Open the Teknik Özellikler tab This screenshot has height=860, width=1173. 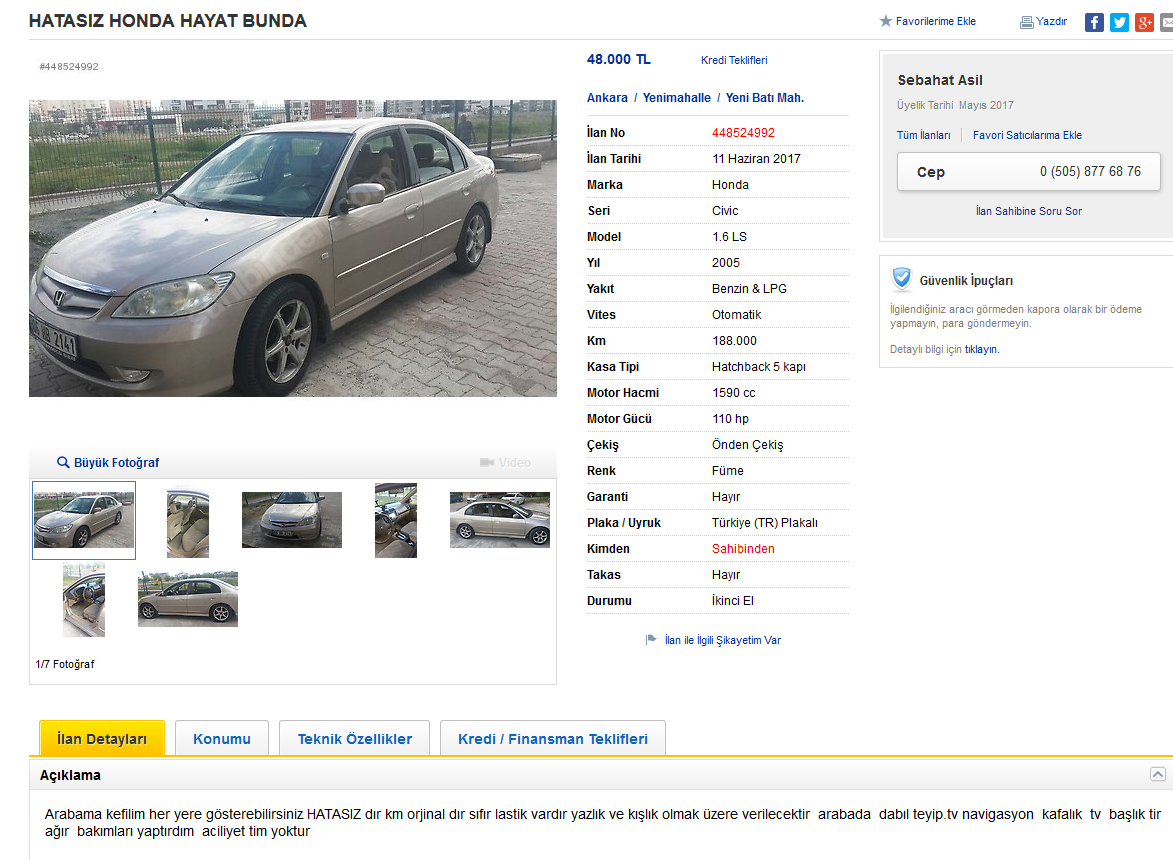355,739
